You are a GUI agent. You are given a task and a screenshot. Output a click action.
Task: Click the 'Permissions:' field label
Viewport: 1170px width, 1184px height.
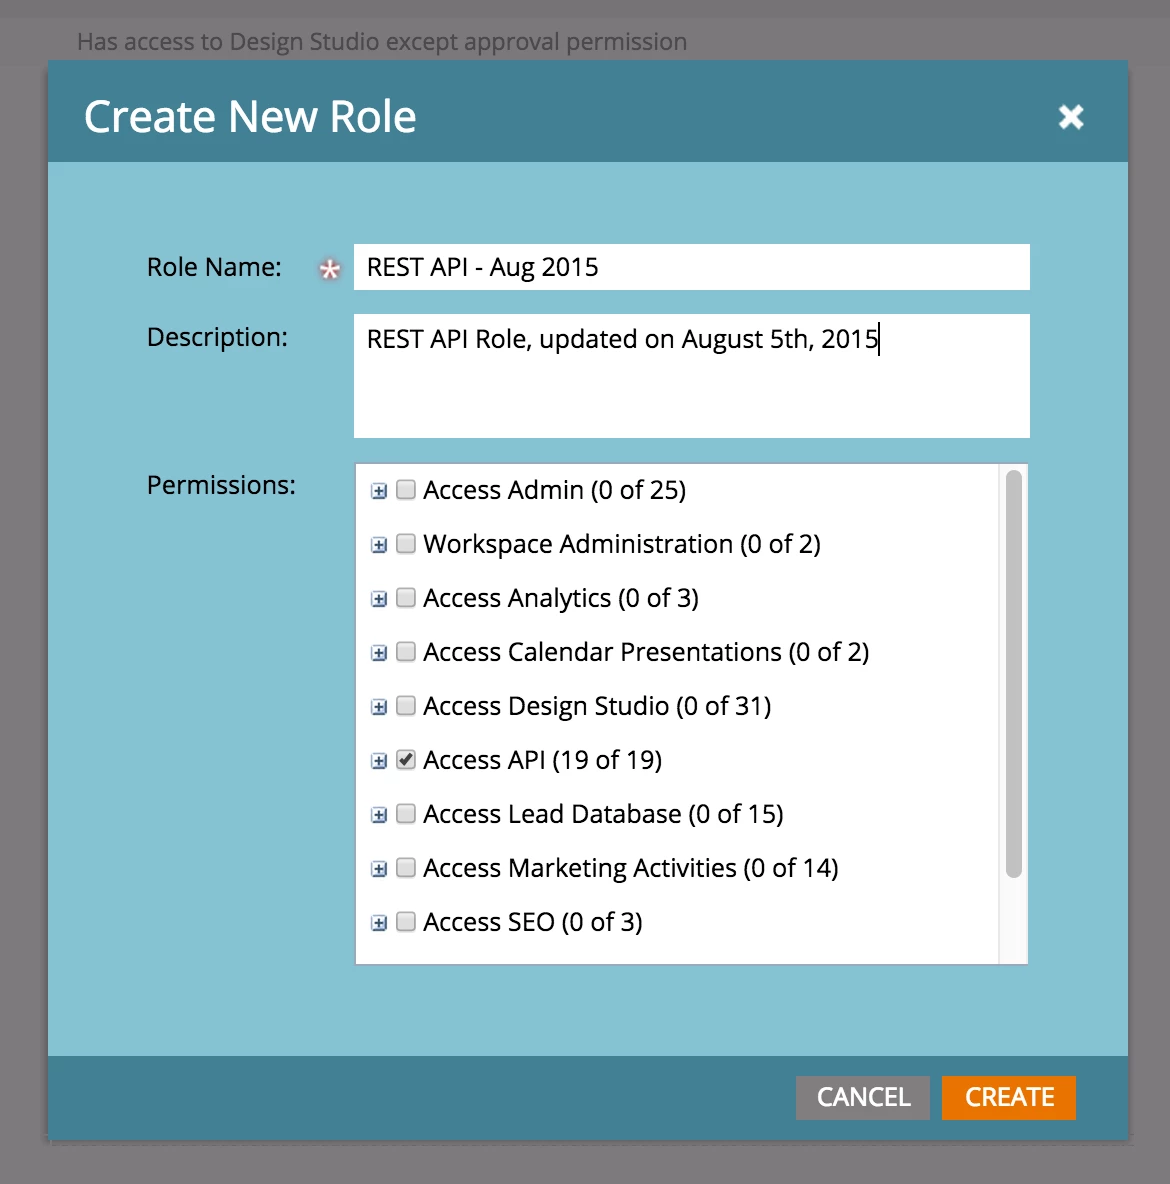(x=221, y=485)
